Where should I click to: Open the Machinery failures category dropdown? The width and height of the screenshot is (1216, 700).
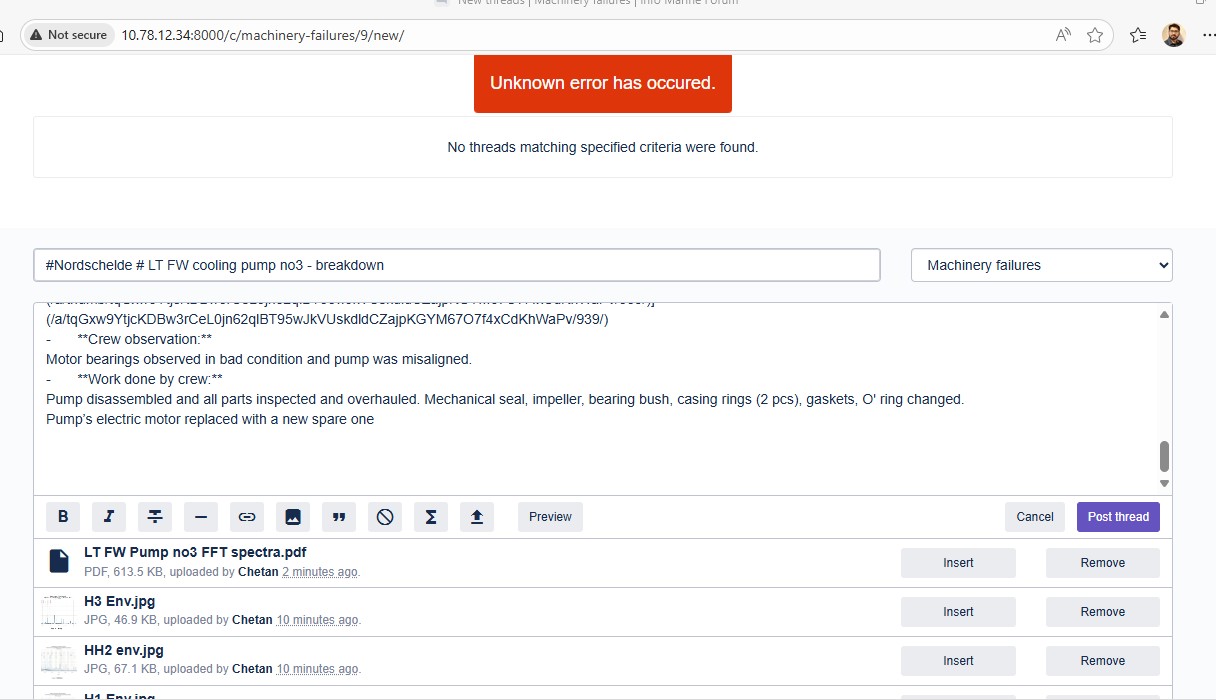tap(1041, 265)
